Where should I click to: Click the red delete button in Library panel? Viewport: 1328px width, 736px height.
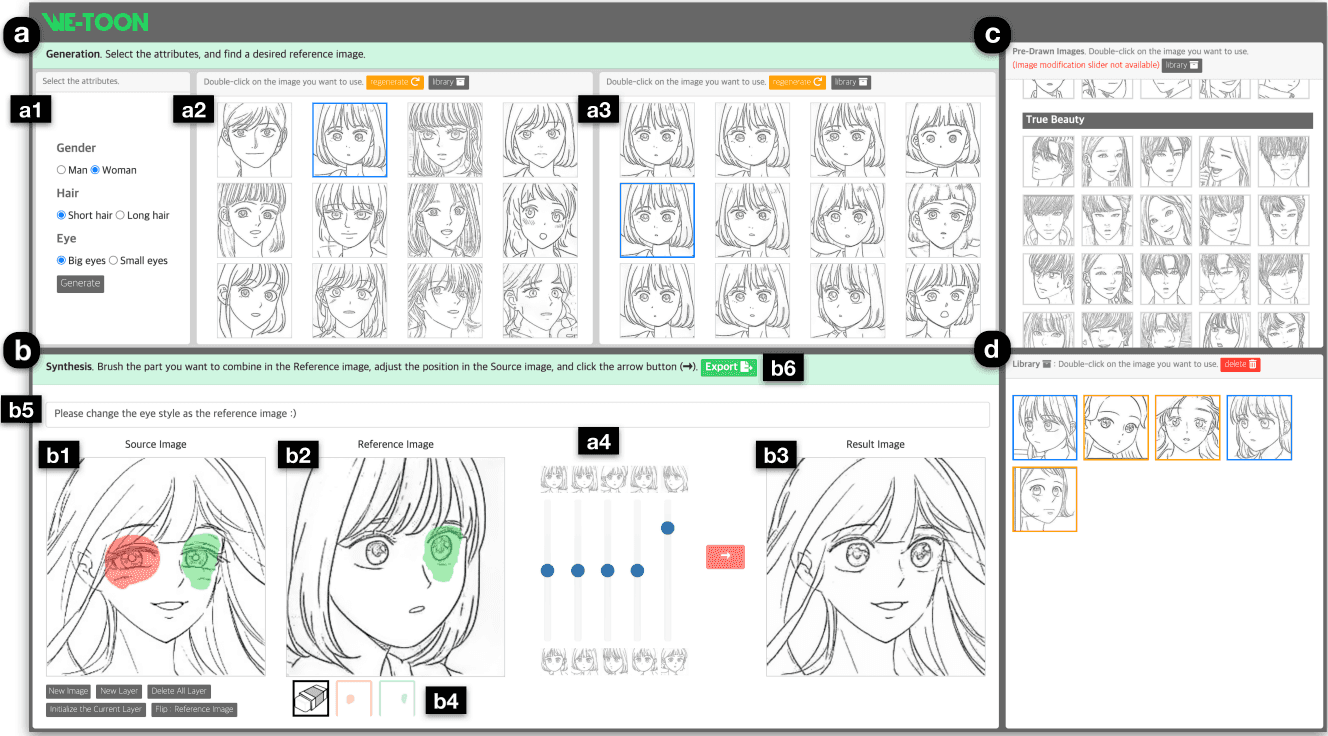(1240, 364)
